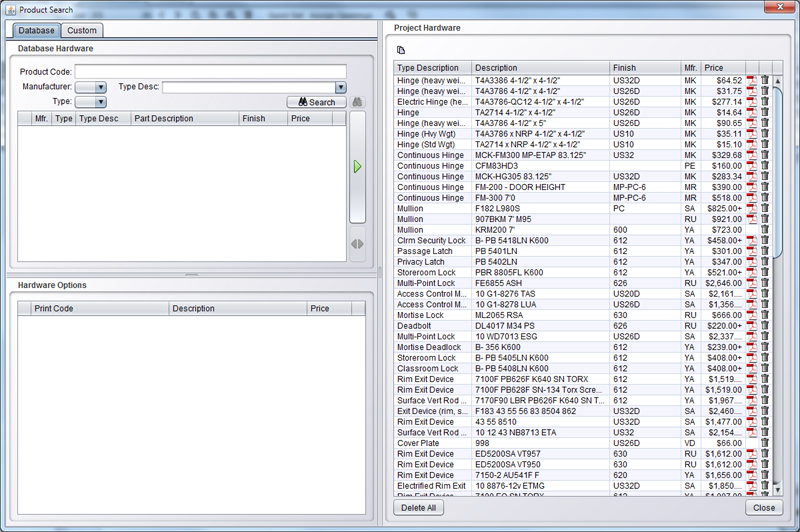Click Print Code header in Hardware Options
Screen dimensions: 800x532
100,309
